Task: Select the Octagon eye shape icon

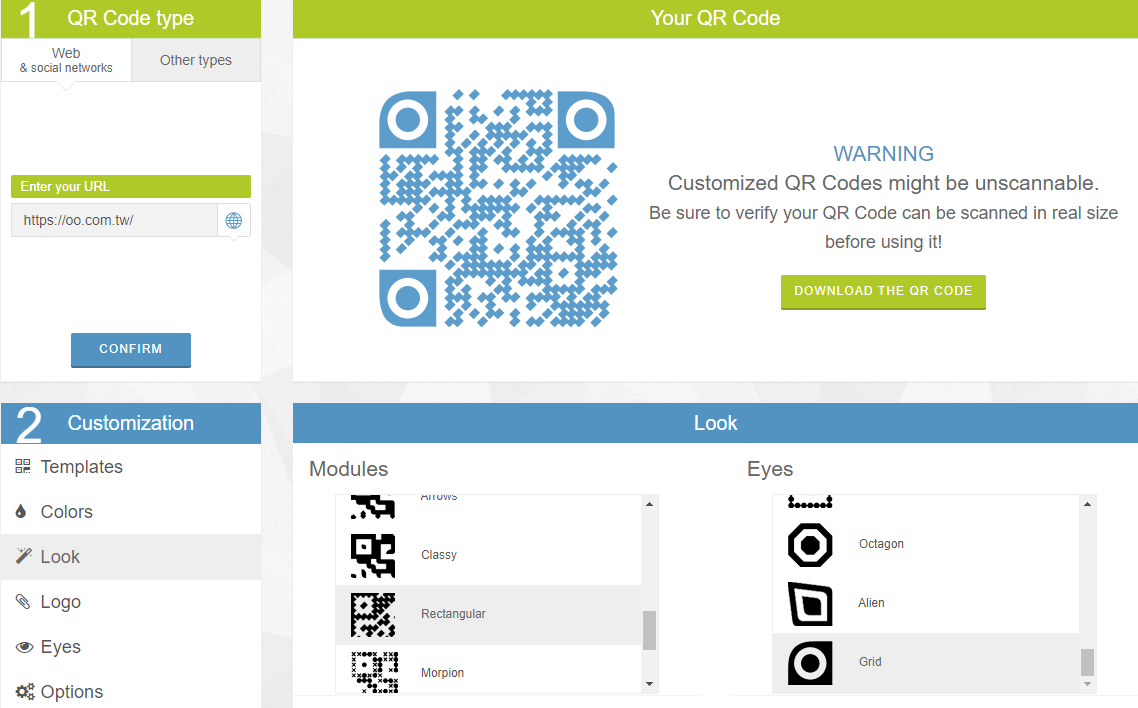Action: coord(810,545)
